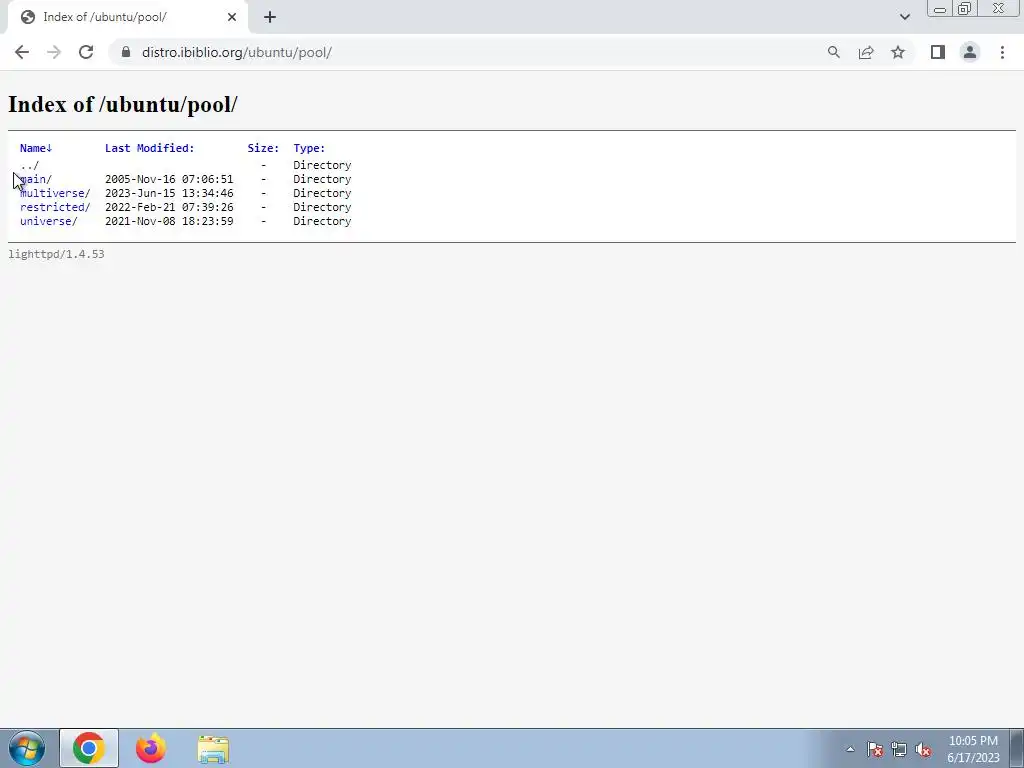Screen dimensions: 1024x768
Task: Open Windows Explorer from the taskbar
Action: (213, 749)
